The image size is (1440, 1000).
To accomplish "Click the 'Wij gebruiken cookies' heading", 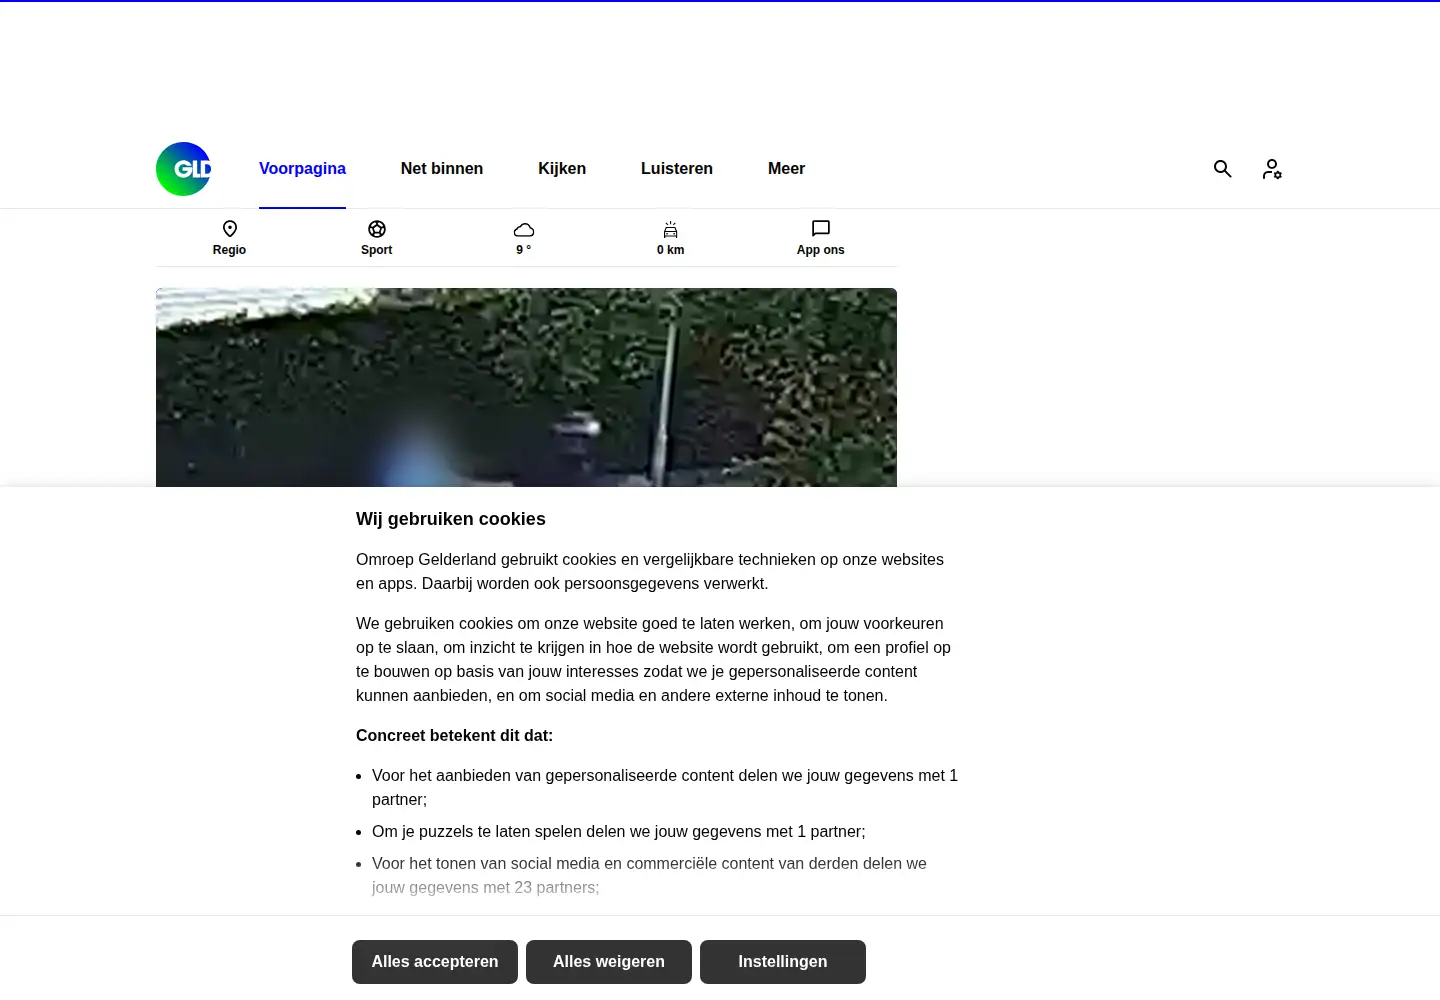I will [x=451, y=519].
